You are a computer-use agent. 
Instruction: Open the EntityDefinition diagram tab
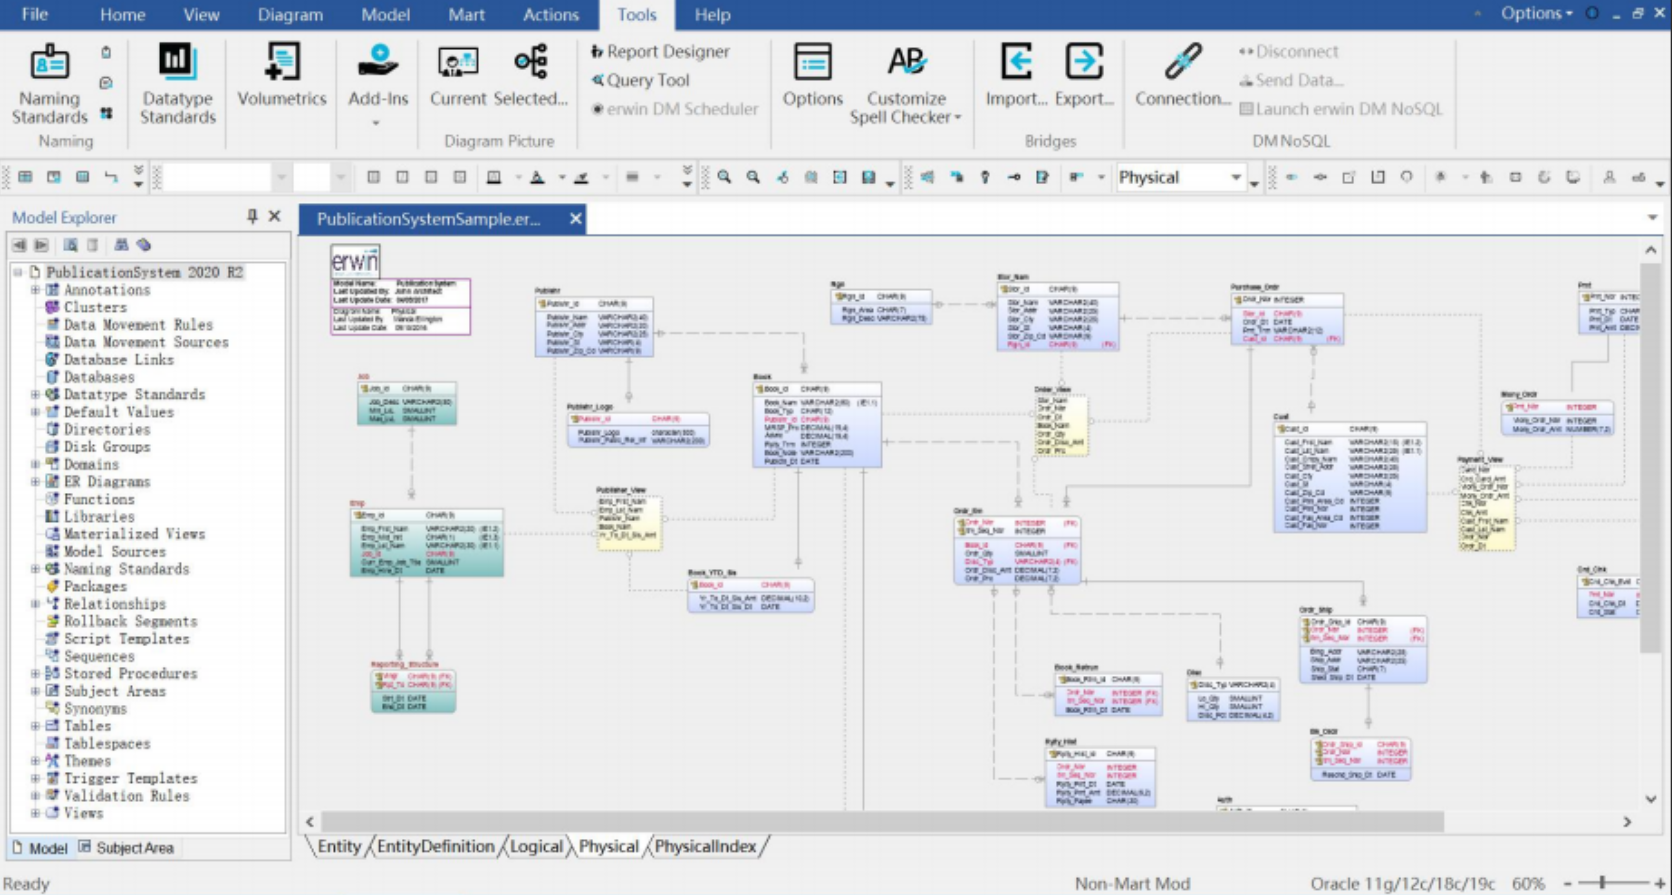(435, 846)
